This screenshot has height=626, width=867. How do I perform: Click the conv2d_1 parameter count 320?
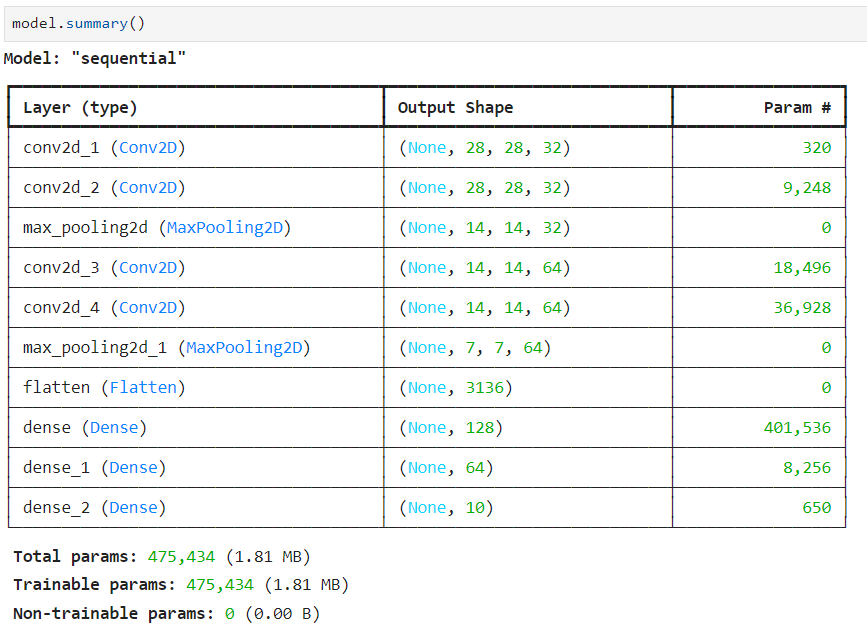coord(817,148)
